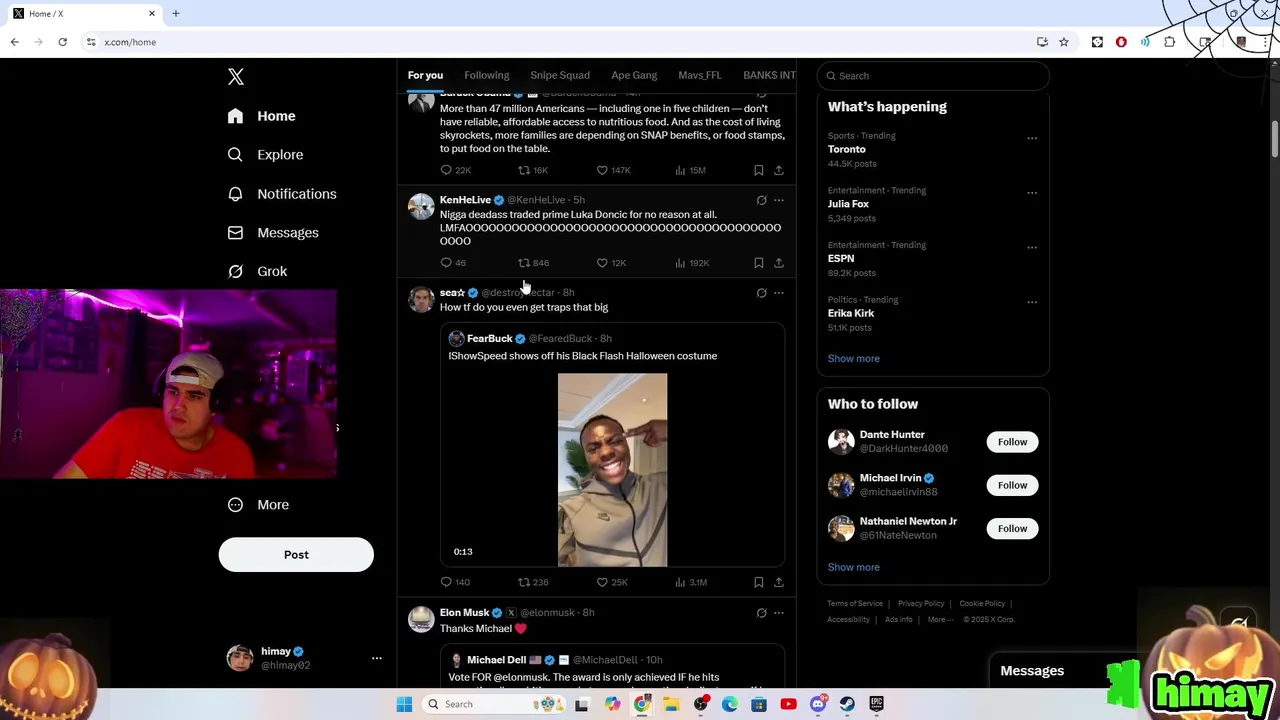
Task: Open Steam from the taskbar
Action: [847, 704]
